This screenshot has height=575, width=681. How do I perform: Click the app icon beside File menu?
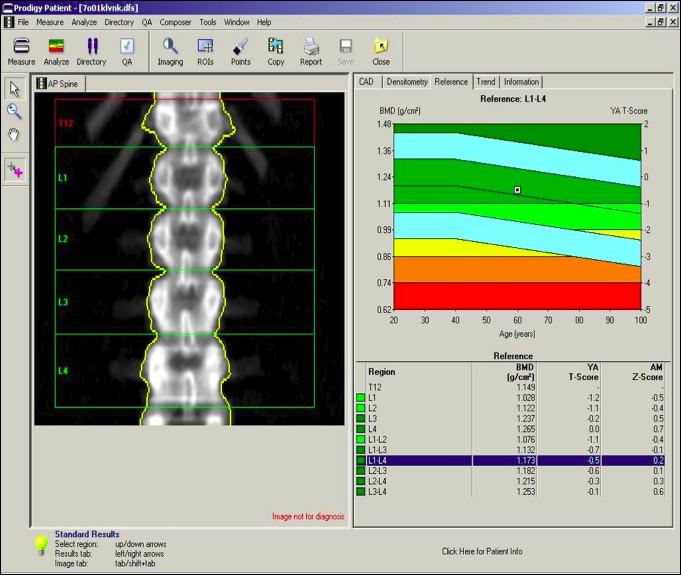9,22
